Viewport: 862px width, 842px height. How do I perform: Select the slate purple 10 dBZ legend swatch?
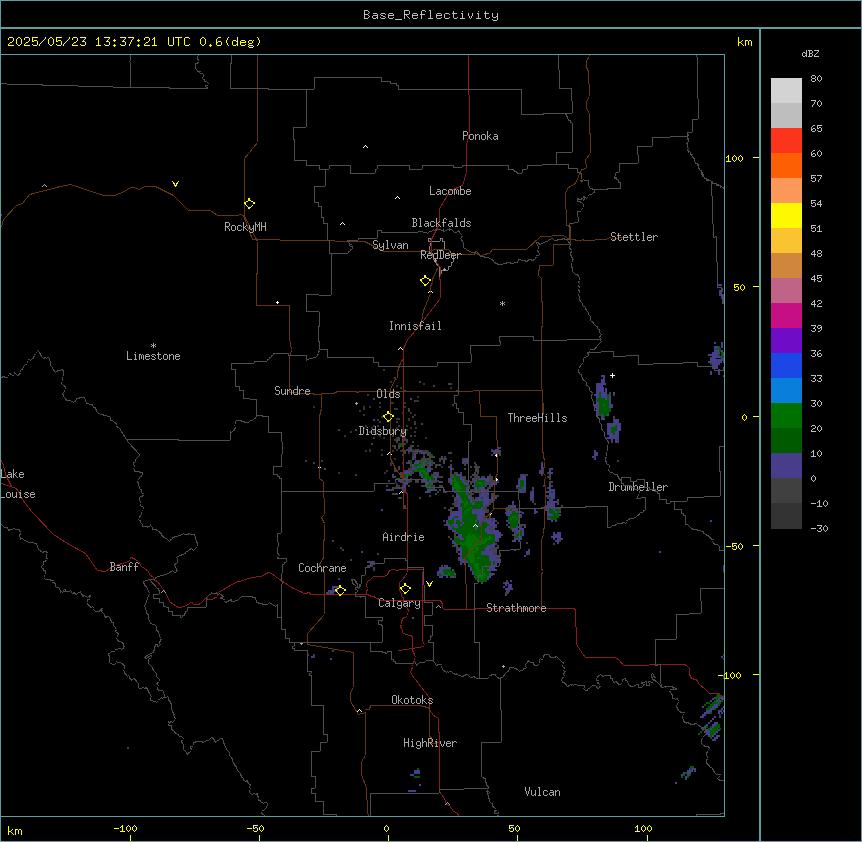pos(786,466)
